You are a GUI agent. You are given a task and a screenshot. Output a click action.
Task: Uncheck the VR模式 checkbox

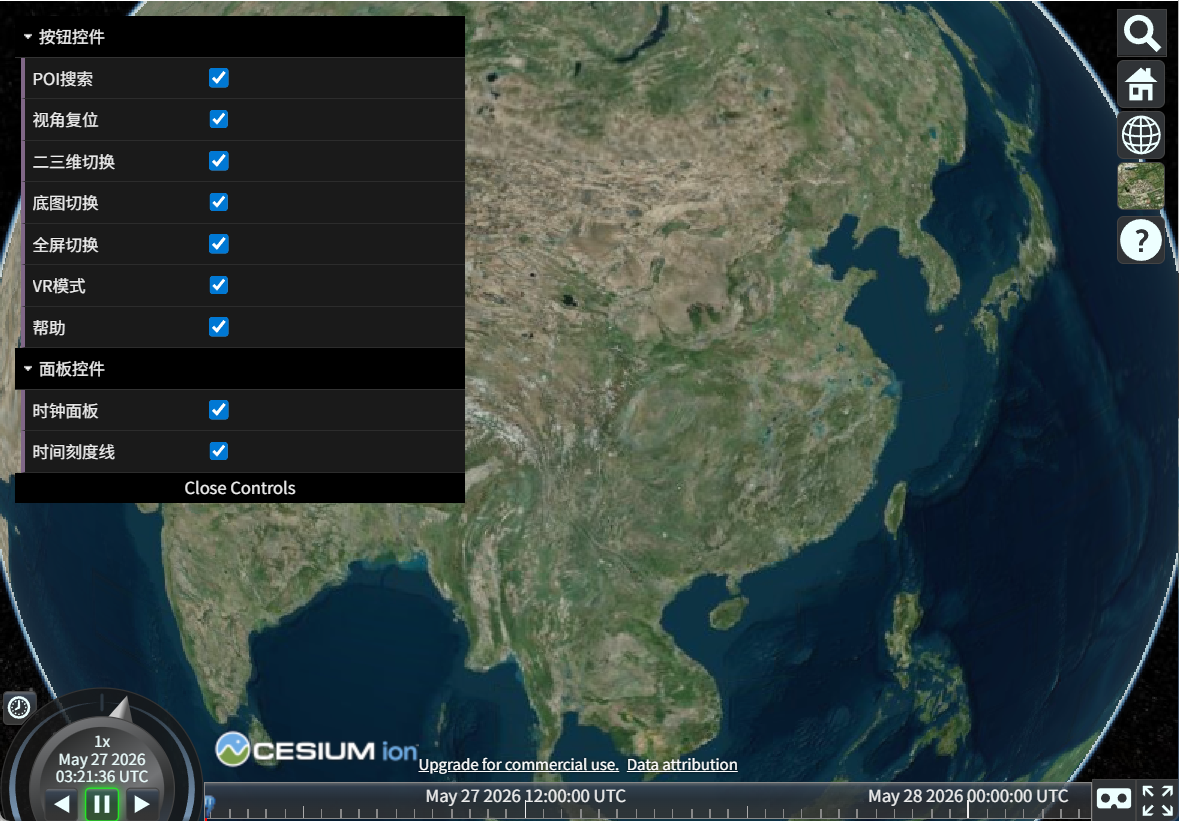[x=219, y=286]
